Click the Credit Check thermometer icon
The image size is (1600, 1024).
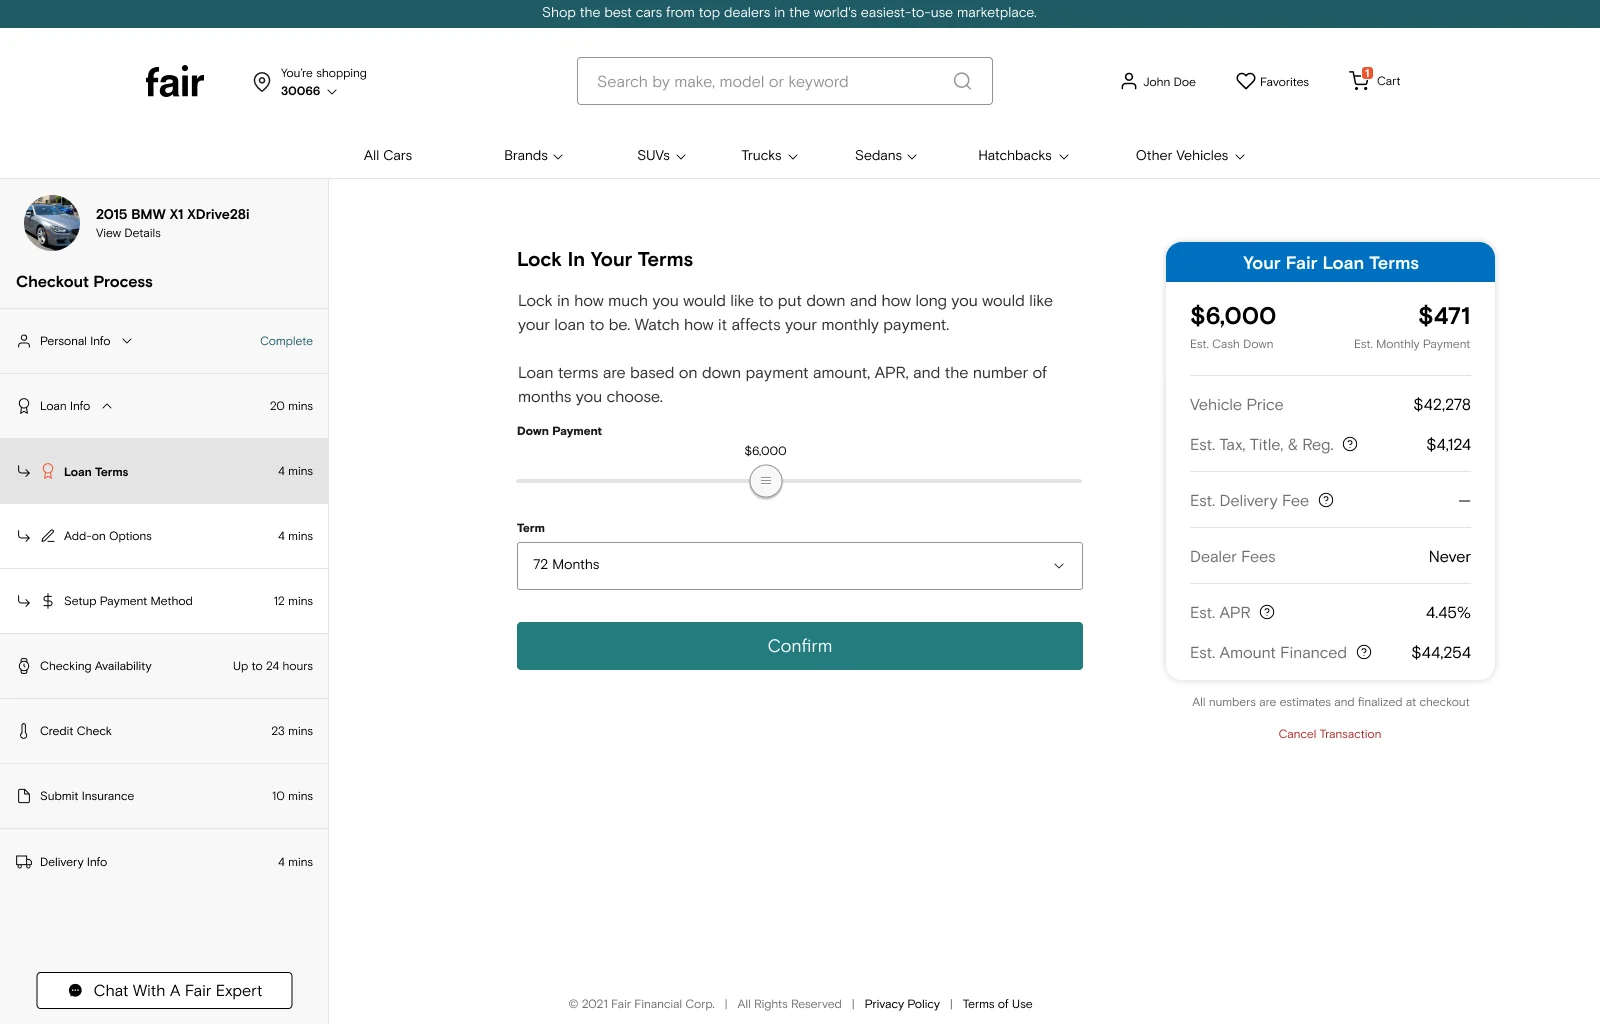tap(24, 731)
